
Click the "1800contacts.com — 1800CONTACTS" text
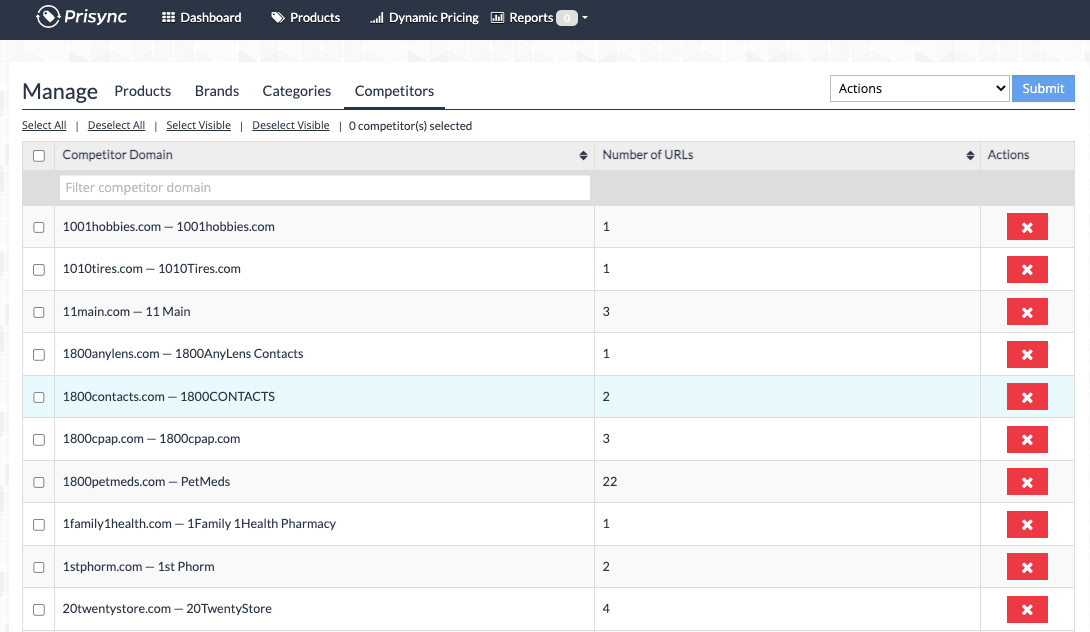tap(169, 396)
